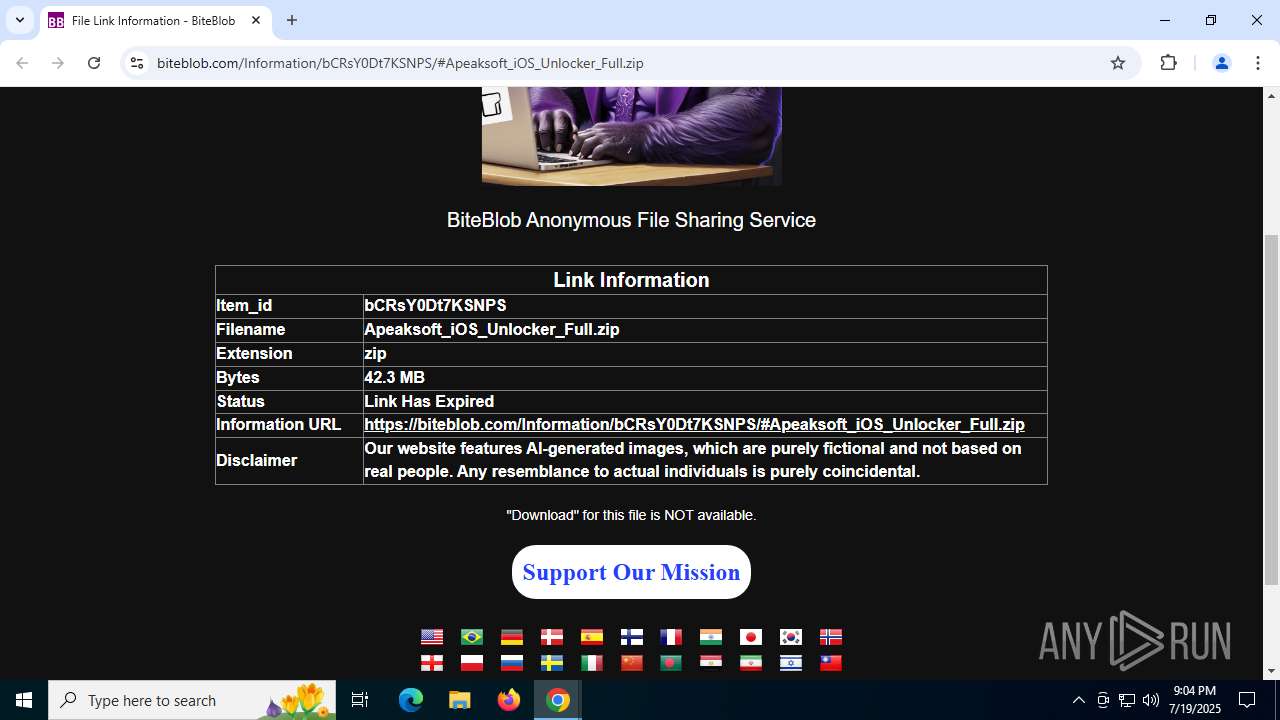
Task: Open the notification center icon
Action: pos(1247,700)
